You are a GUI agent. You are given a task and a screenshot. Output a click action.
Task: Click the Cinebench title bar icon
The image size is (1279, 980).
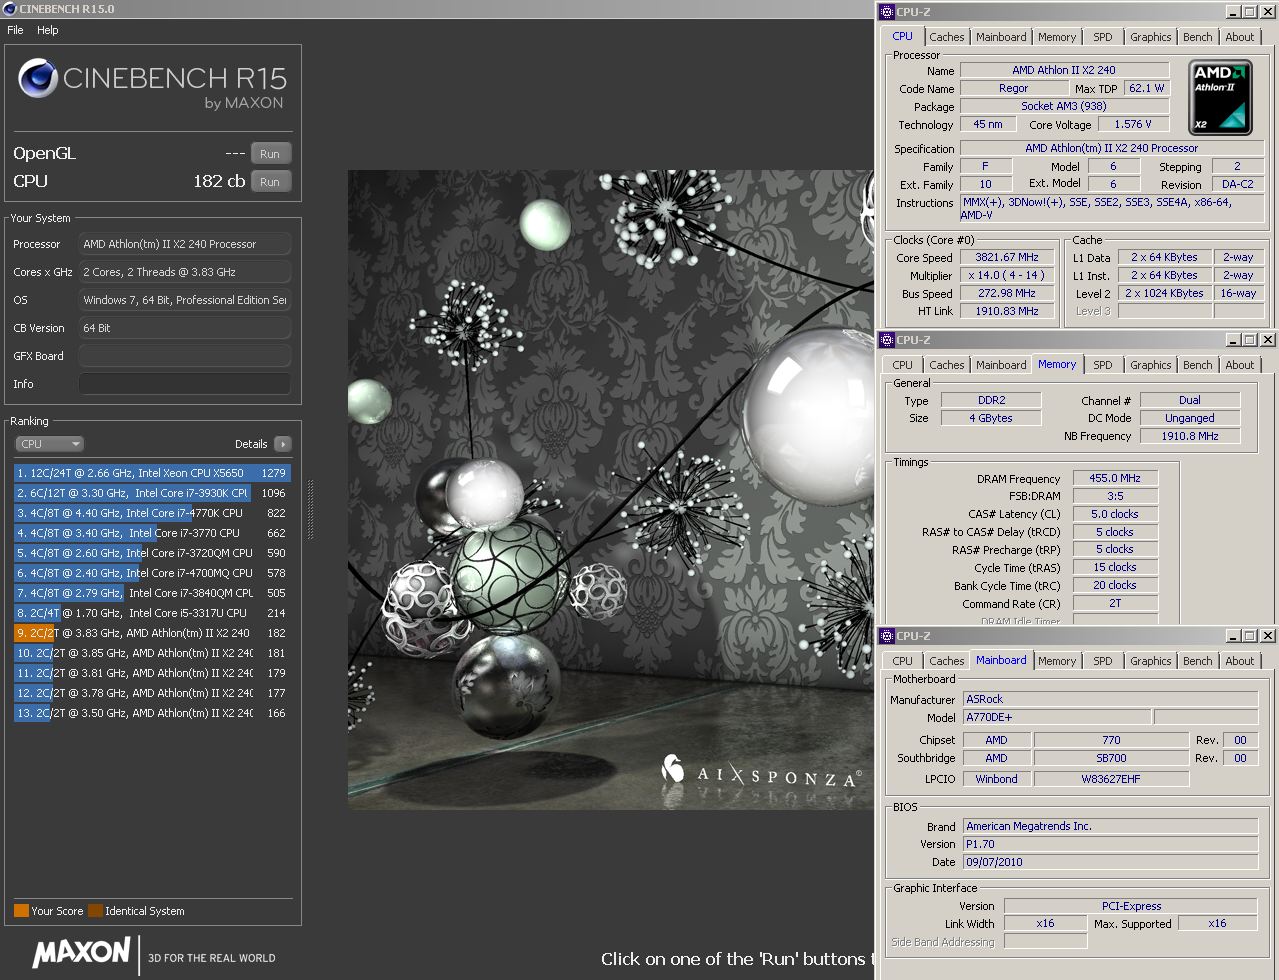9,9
